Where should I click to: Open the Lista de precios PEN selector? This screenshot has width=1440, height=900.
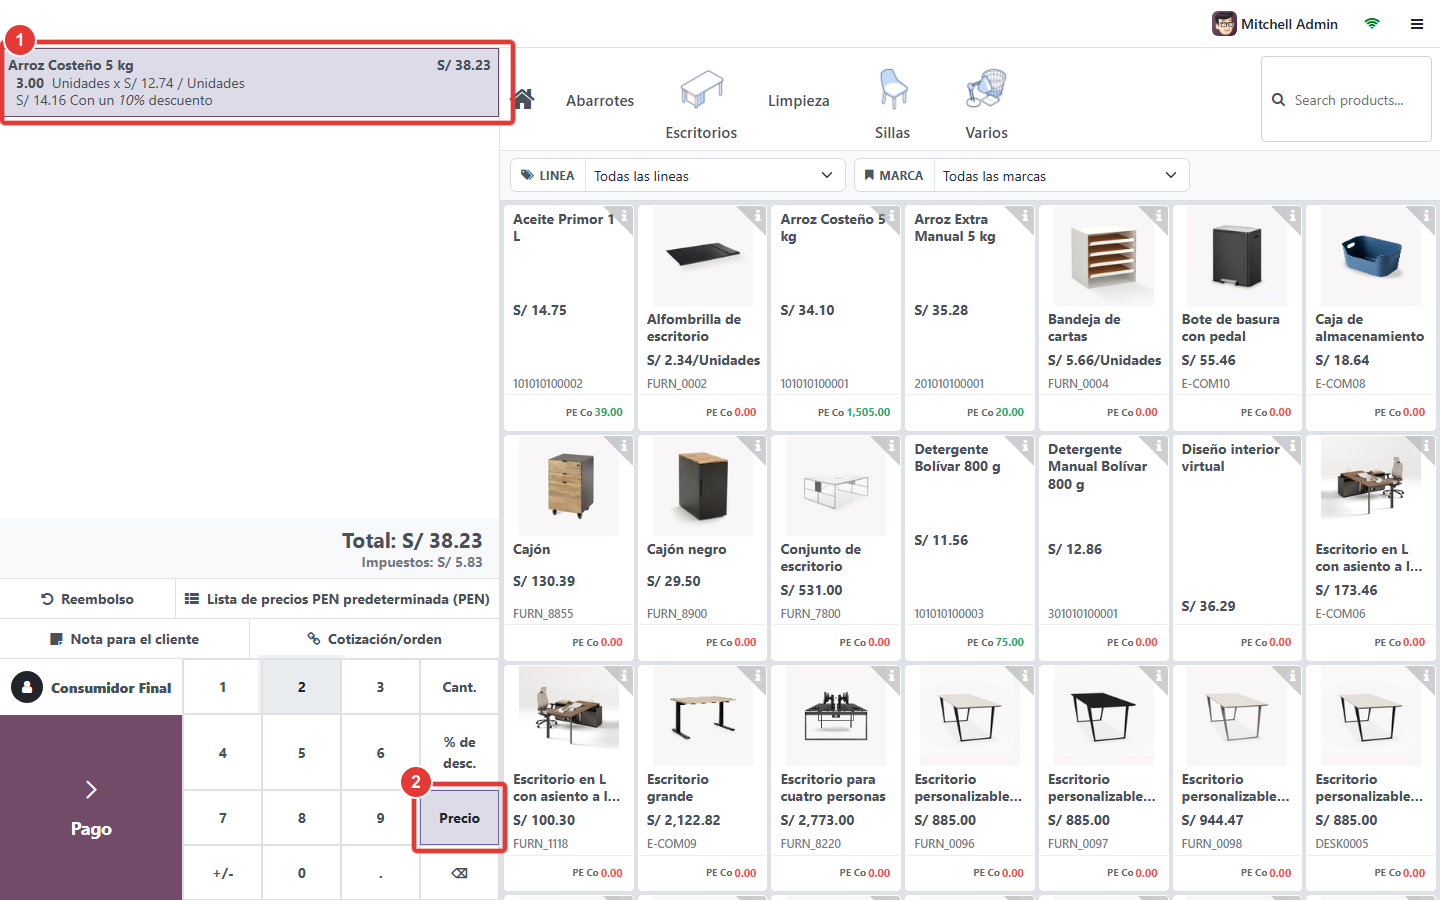coord(337,599)
